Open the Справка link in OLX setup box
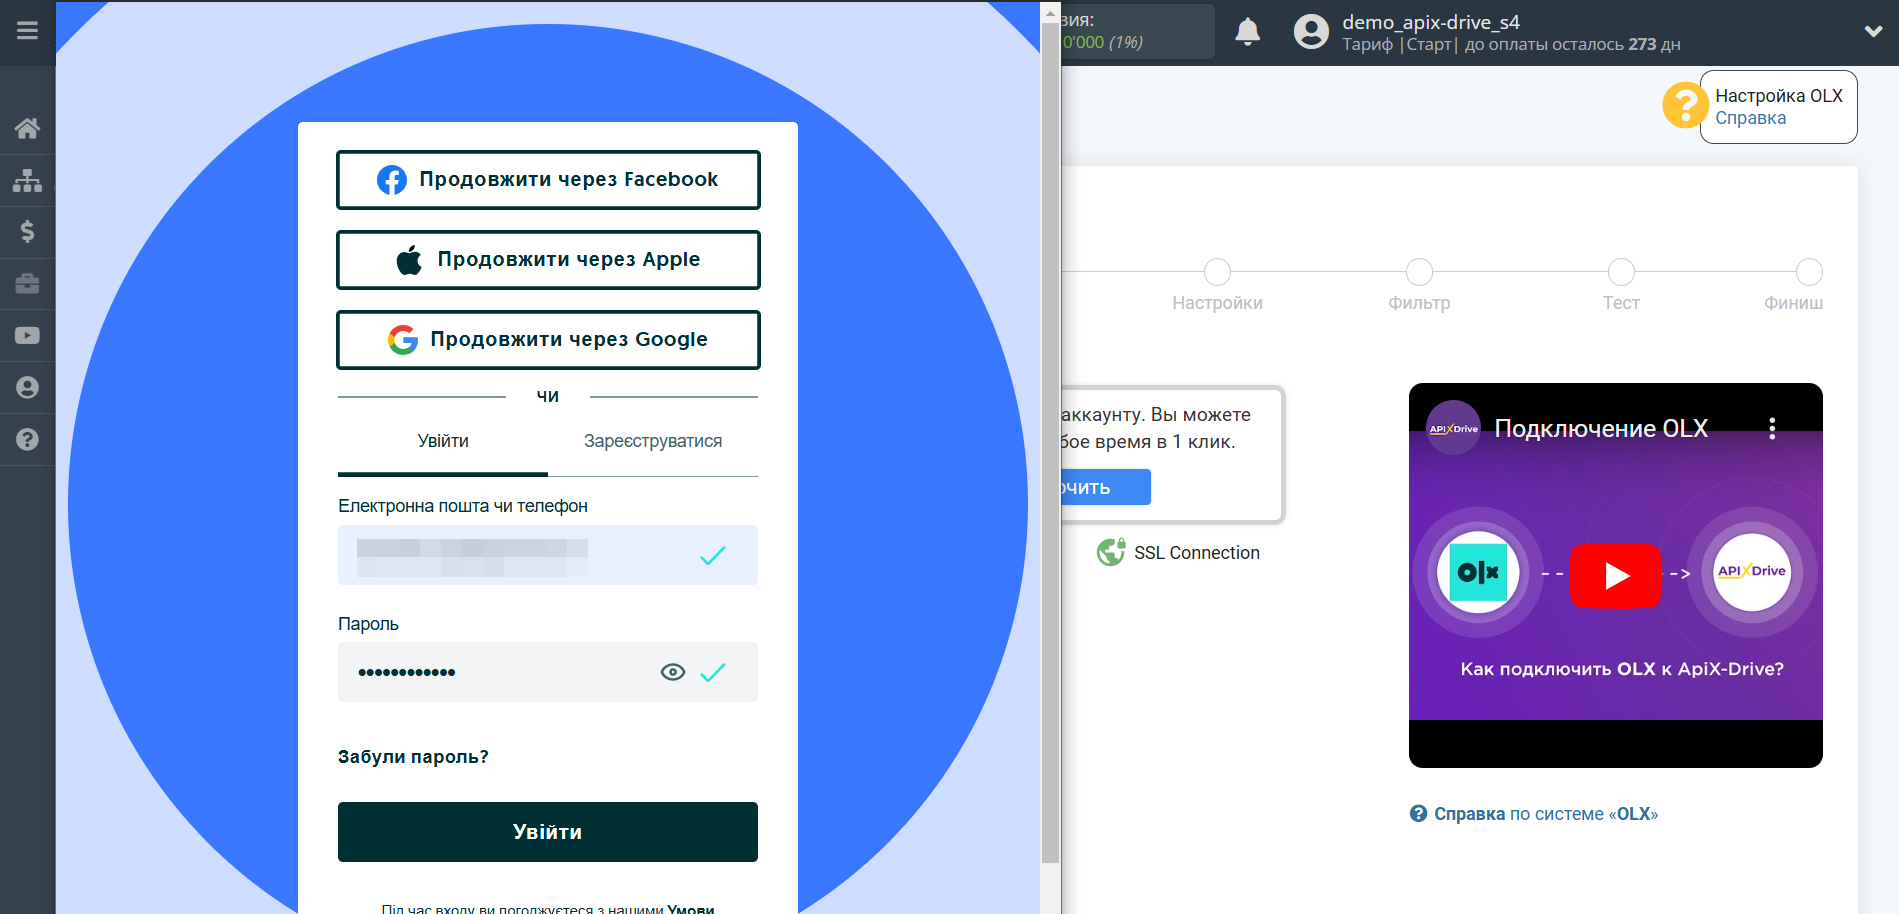 point(1750,118)
